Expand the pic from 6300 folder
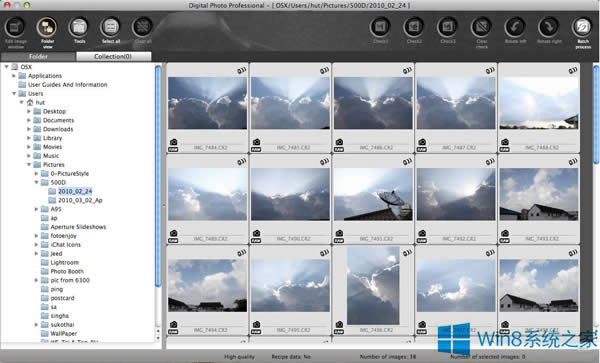Viewport: 600px width, 363px height. tap(36, 280)
